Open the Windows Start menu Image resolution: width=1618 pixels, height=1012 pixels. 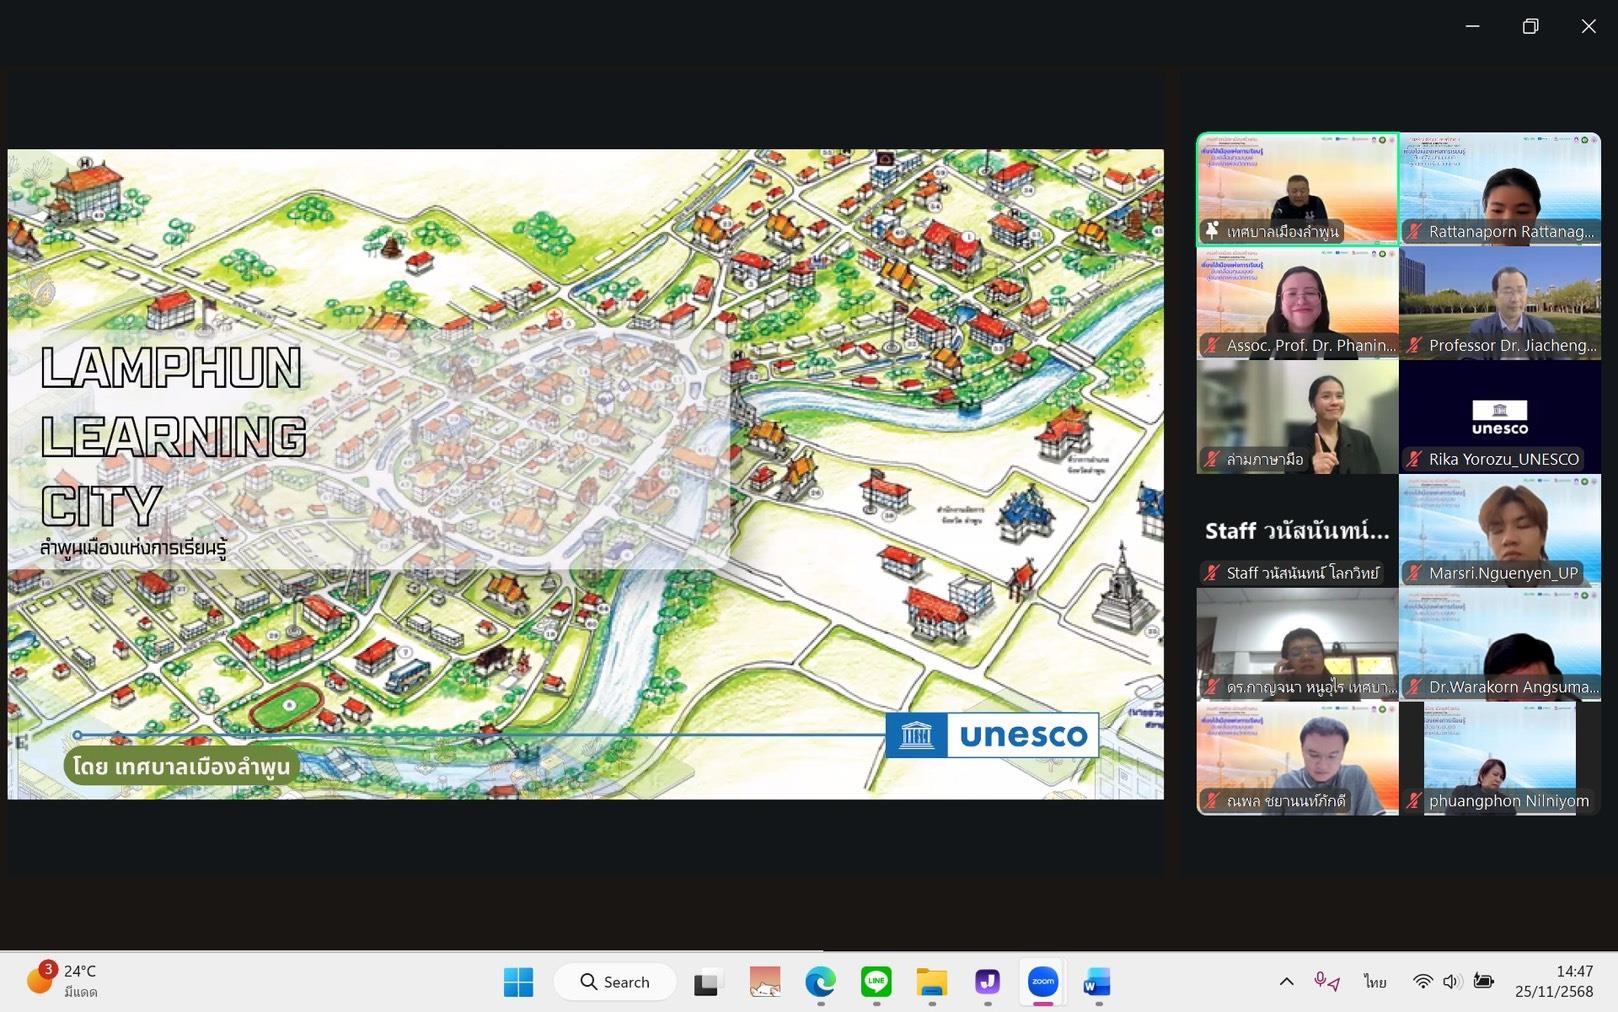pyautogui.click(x=518, y=982)
